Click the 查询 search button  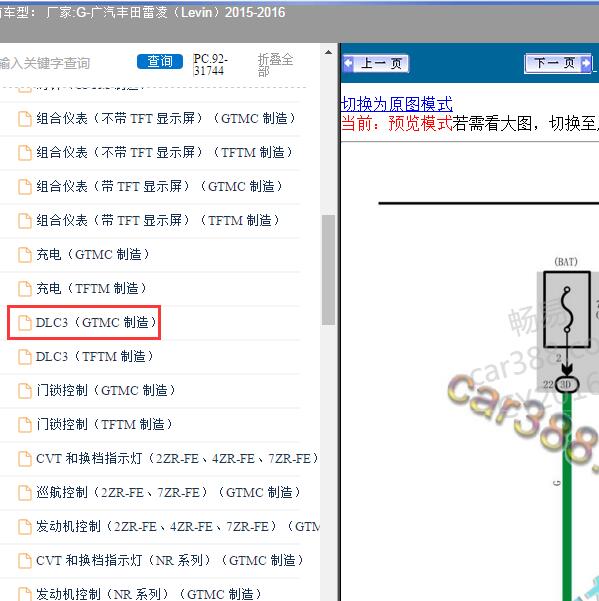[160, 62]
